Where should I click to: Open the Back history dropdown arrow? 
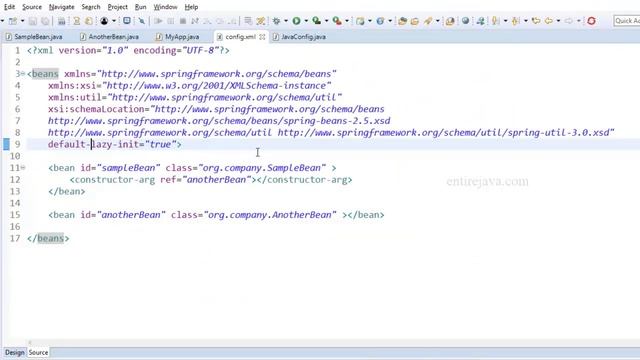(x=558, y=21)
